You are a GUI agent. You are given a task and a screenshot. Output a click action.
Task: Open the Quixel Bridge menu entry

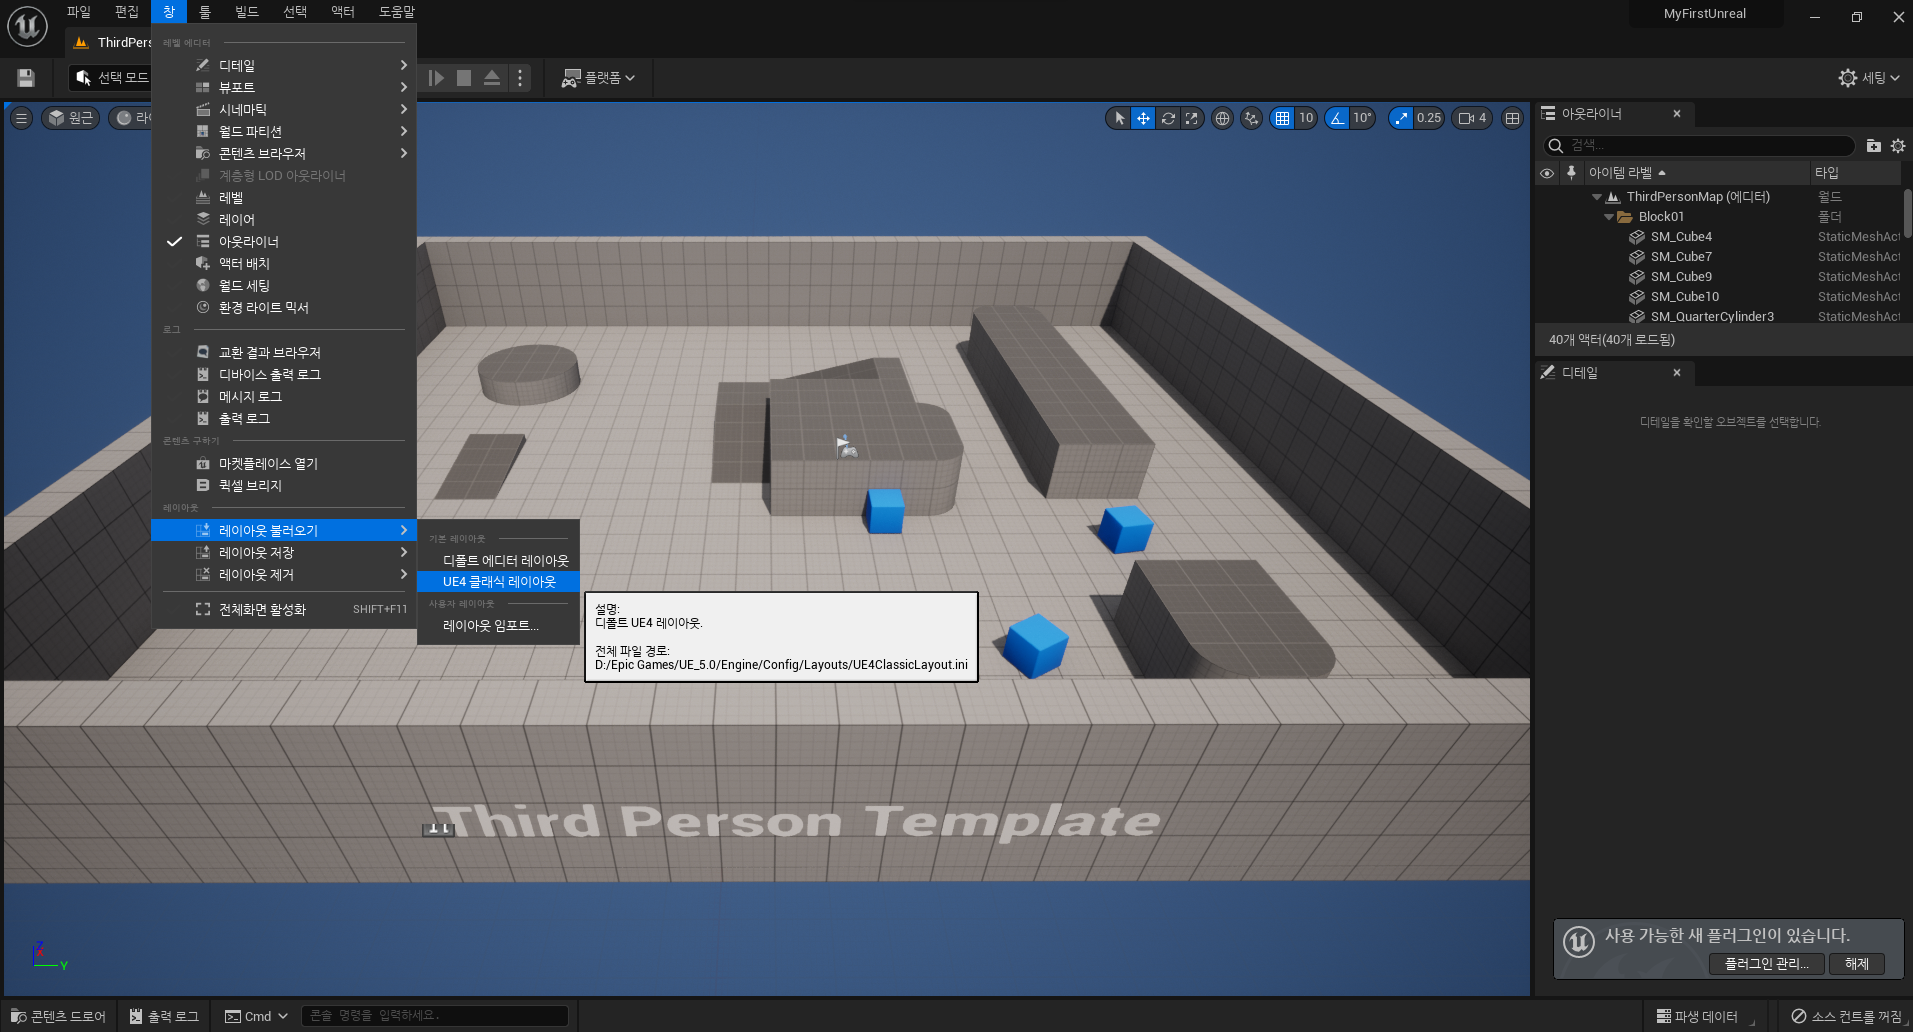284,486
